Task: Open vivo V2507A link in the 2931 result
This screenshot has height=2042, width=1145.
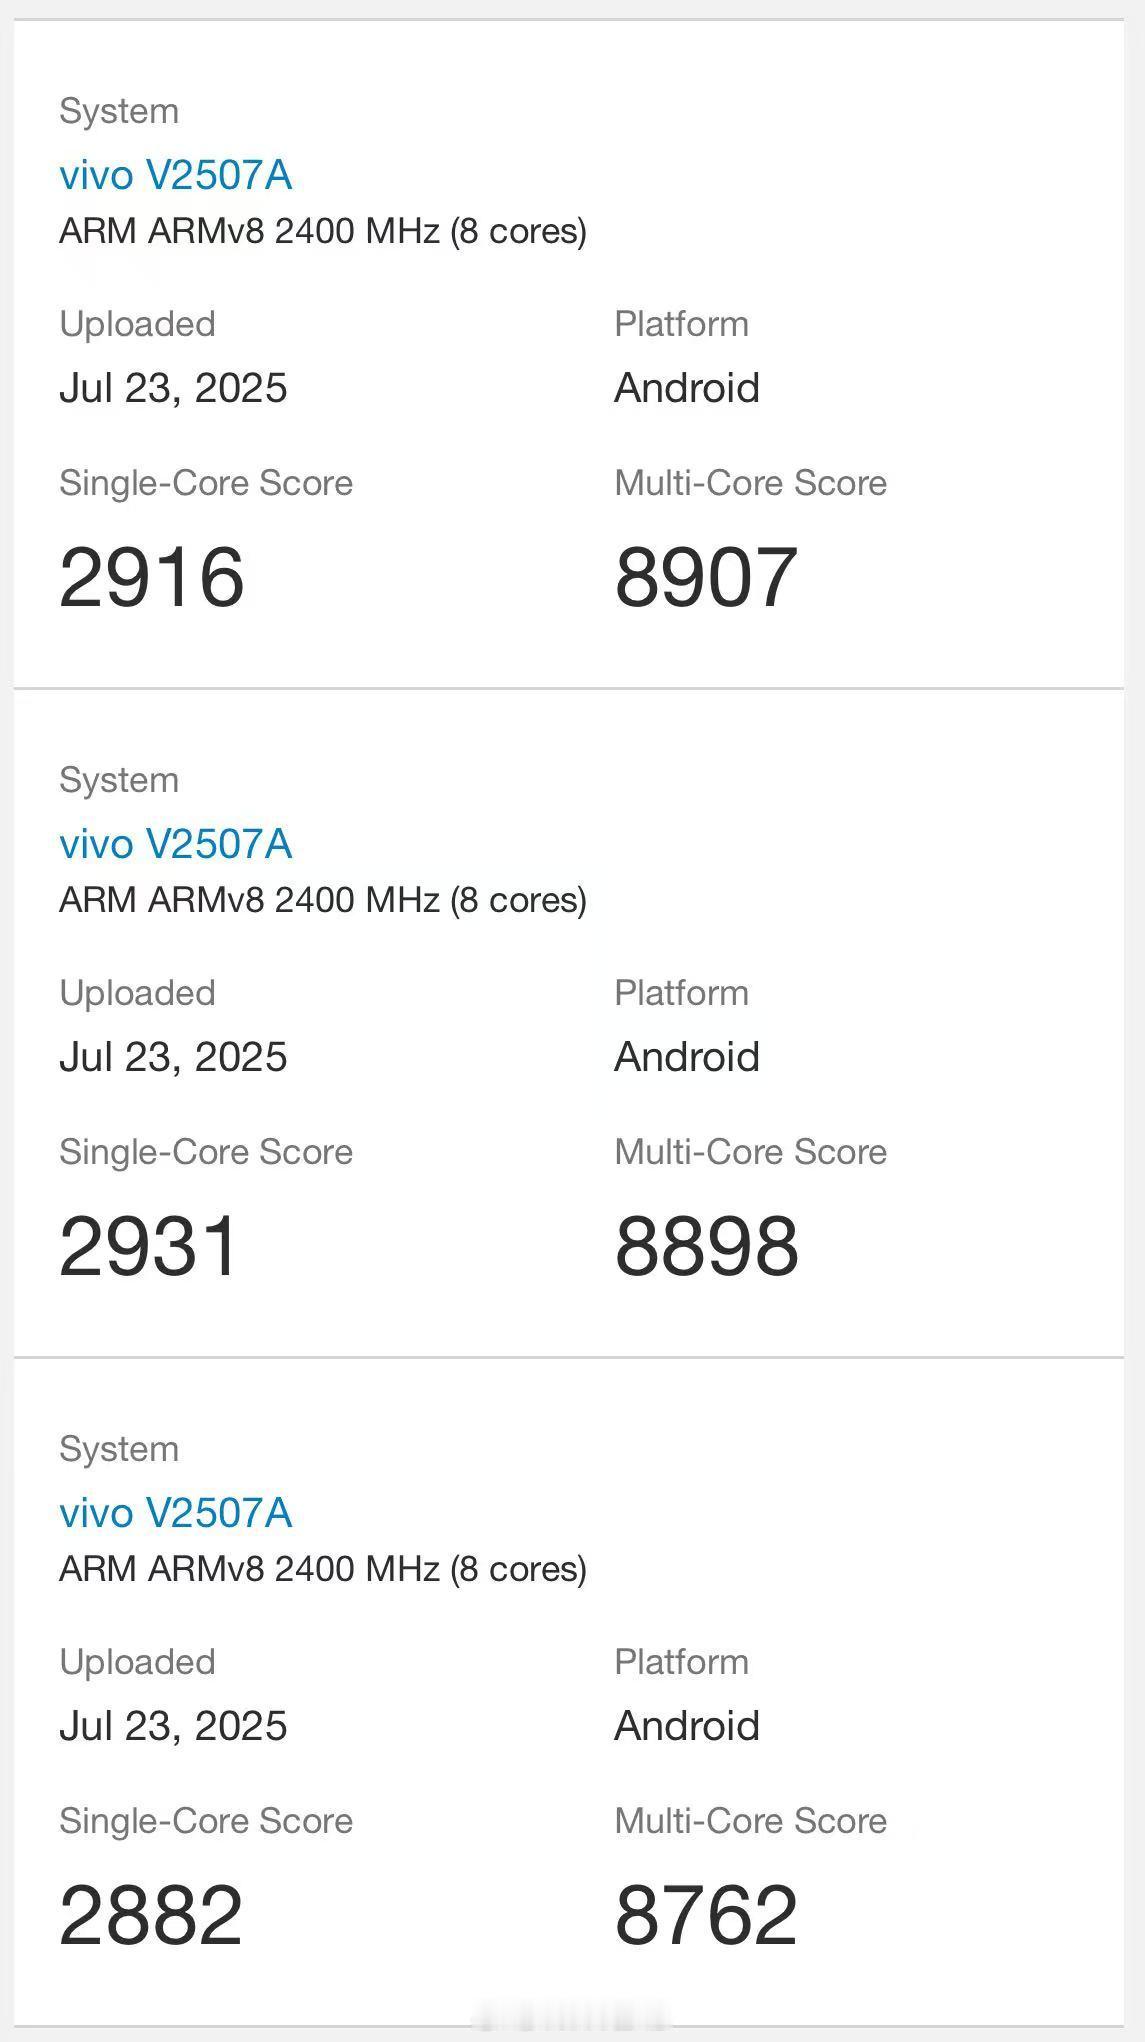Action: [x=176, y=844]
